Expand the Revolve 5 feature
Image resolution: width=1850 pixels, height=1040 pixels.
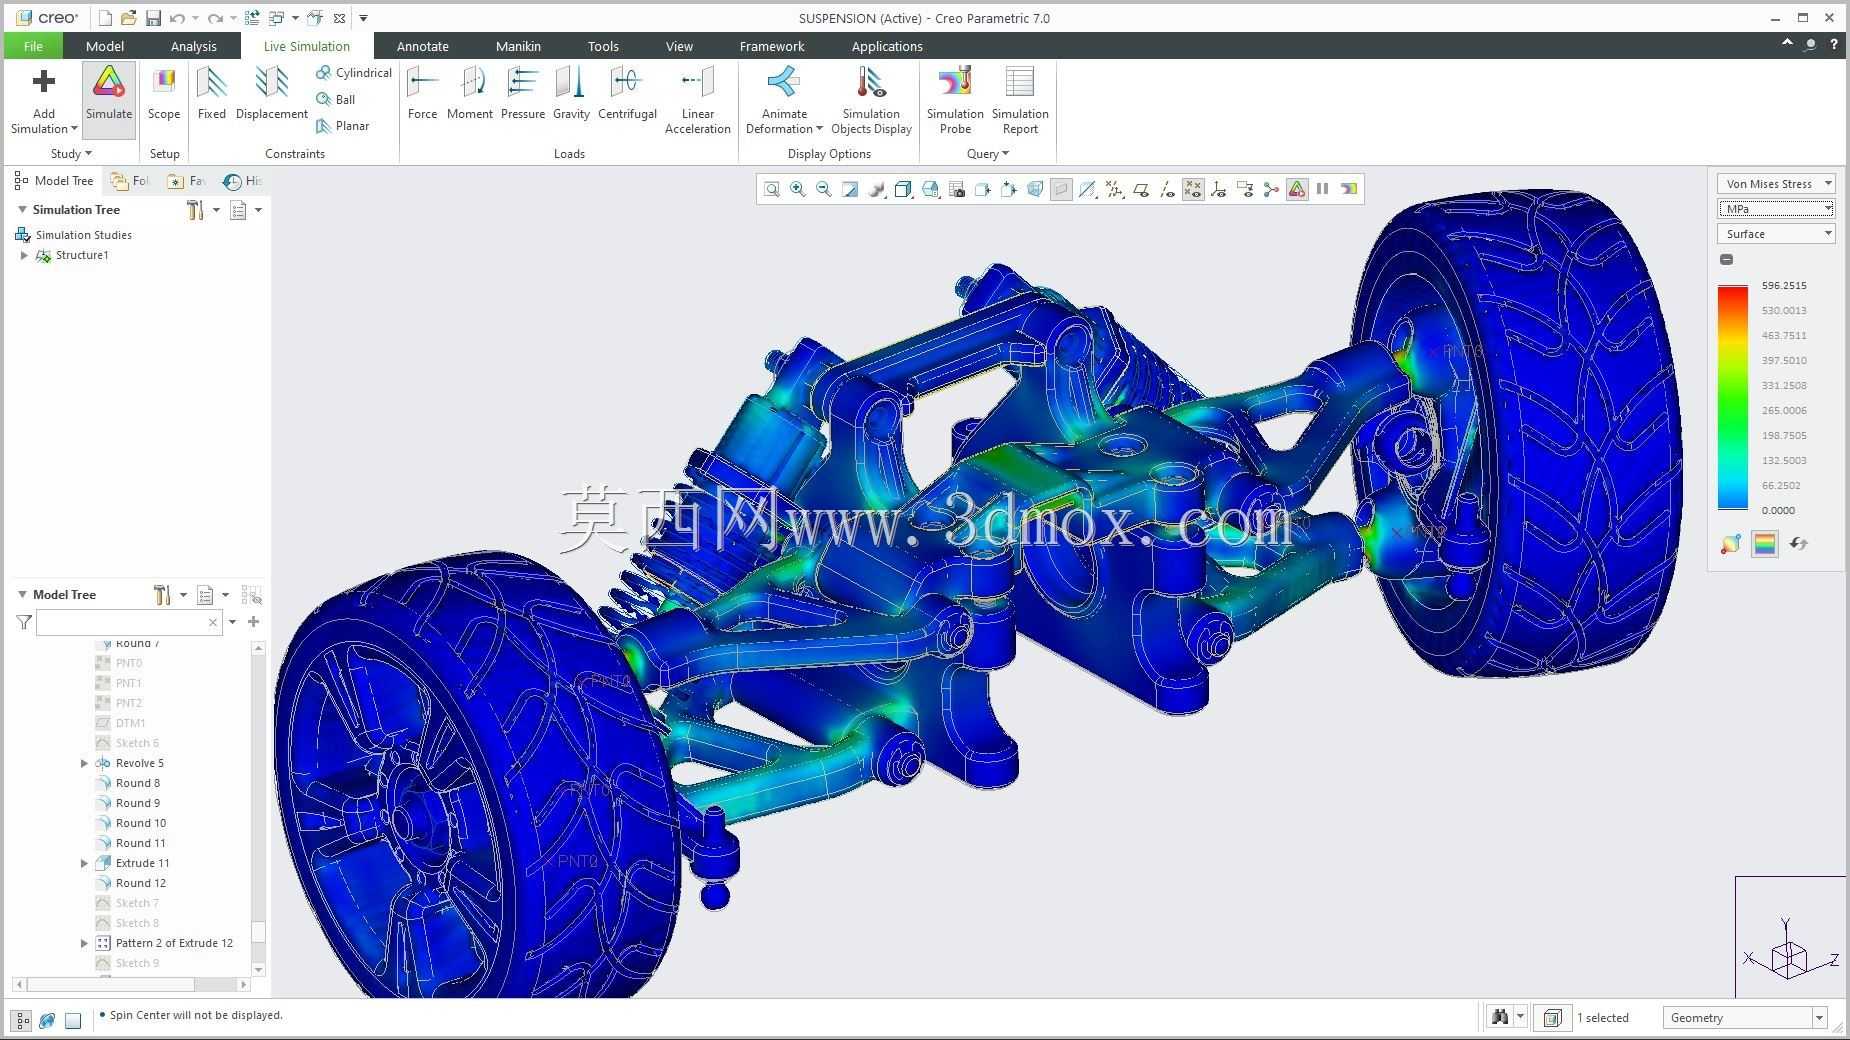click(x=84, y=763)
